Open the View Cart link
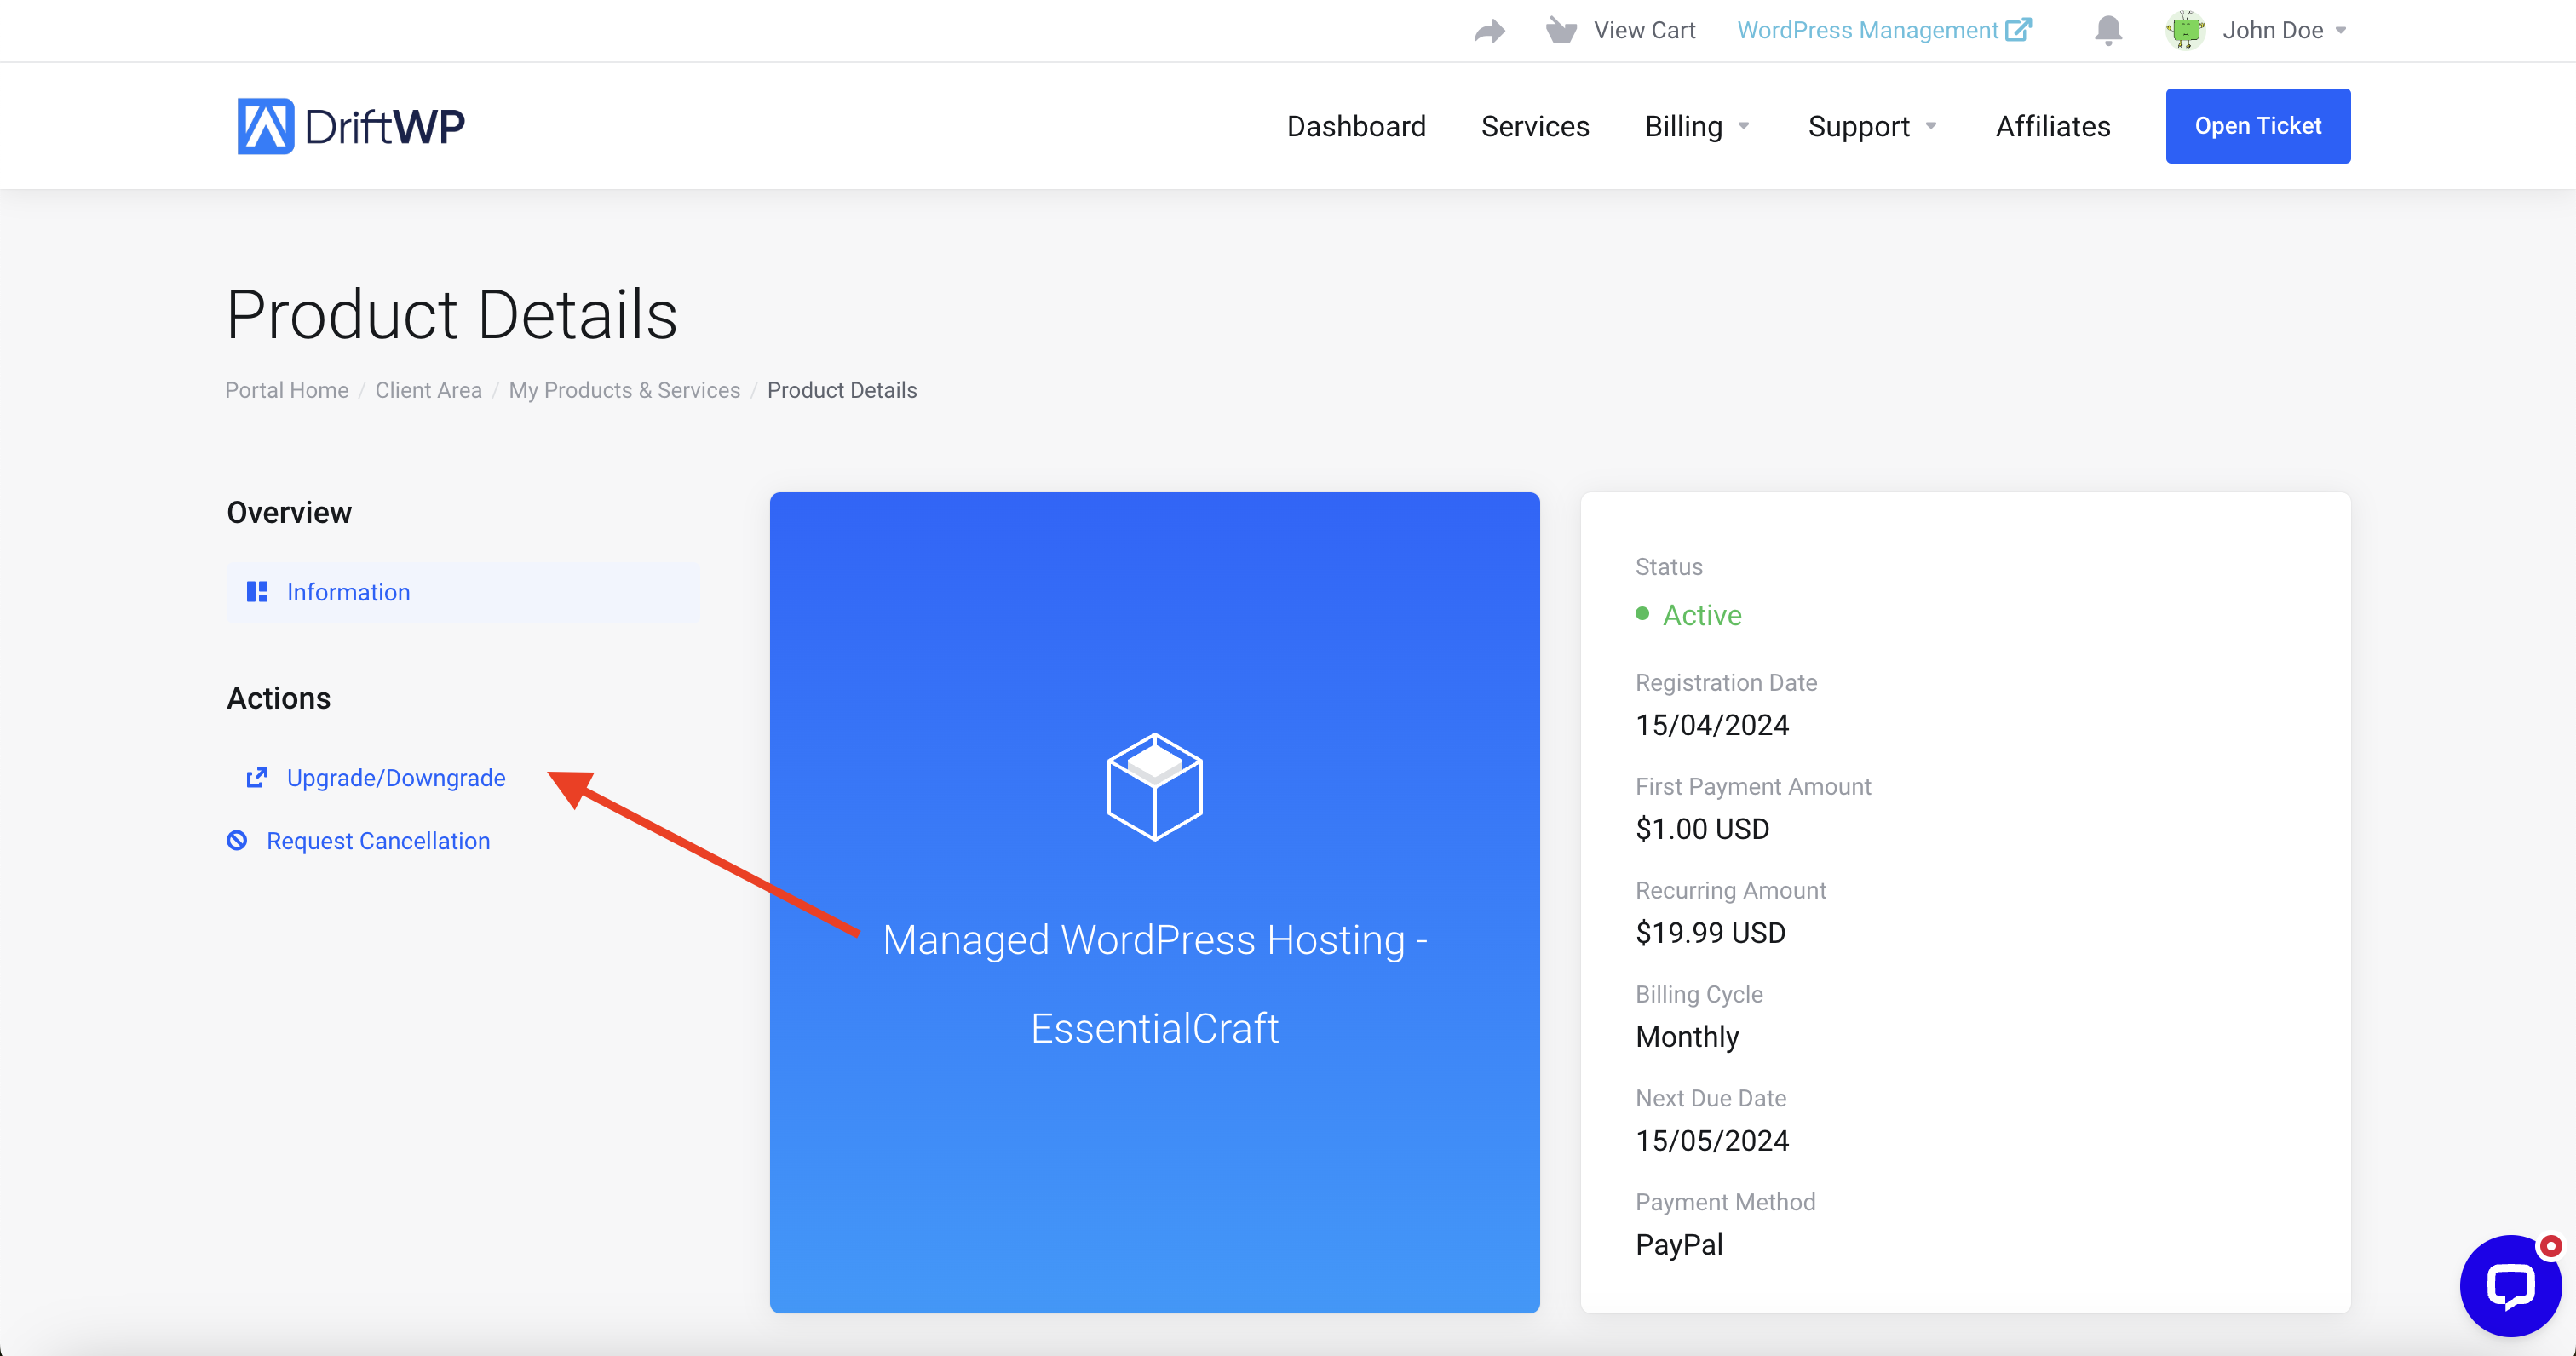The width and height of the screenshot is (2576, 1356). (1644, 30)
